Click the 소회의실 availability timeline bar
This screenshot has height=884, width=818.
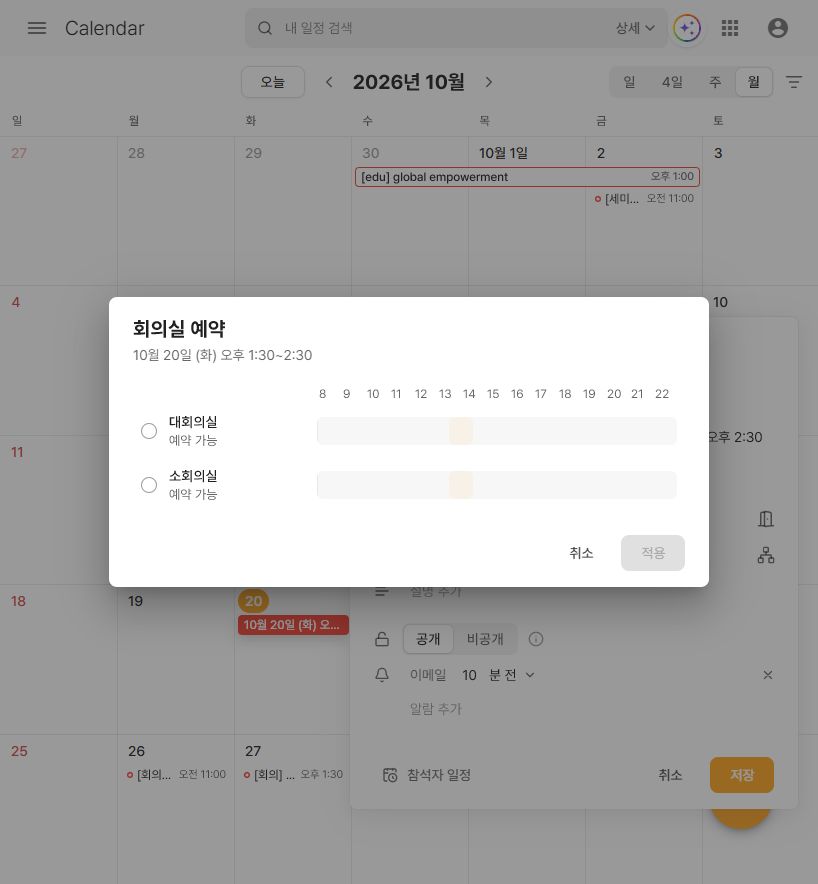point(497,485)
